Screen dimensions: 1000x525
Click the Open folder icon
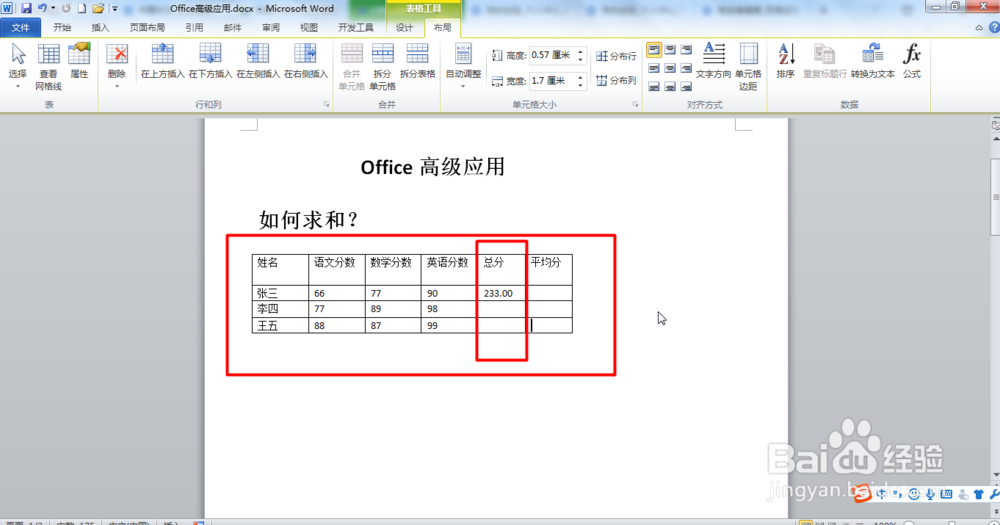[x=98, y=8]
